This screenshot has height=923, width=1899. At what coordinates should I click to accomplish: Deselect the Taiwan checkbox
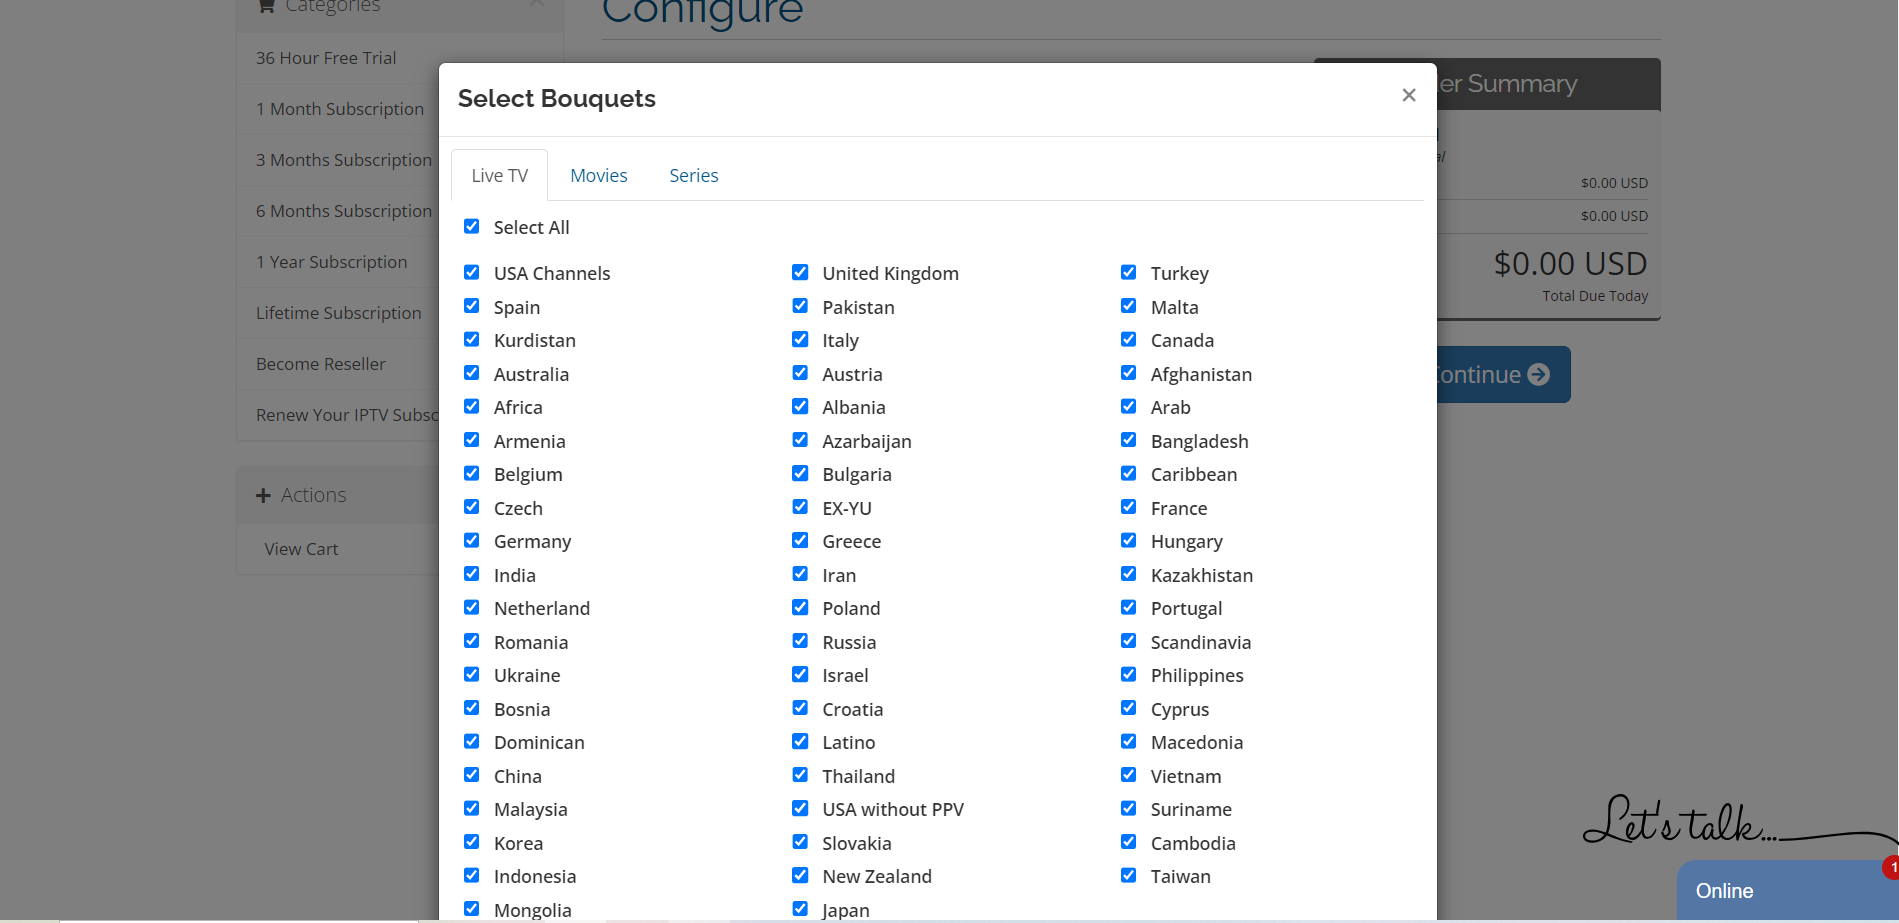[x=1129, y=875]
